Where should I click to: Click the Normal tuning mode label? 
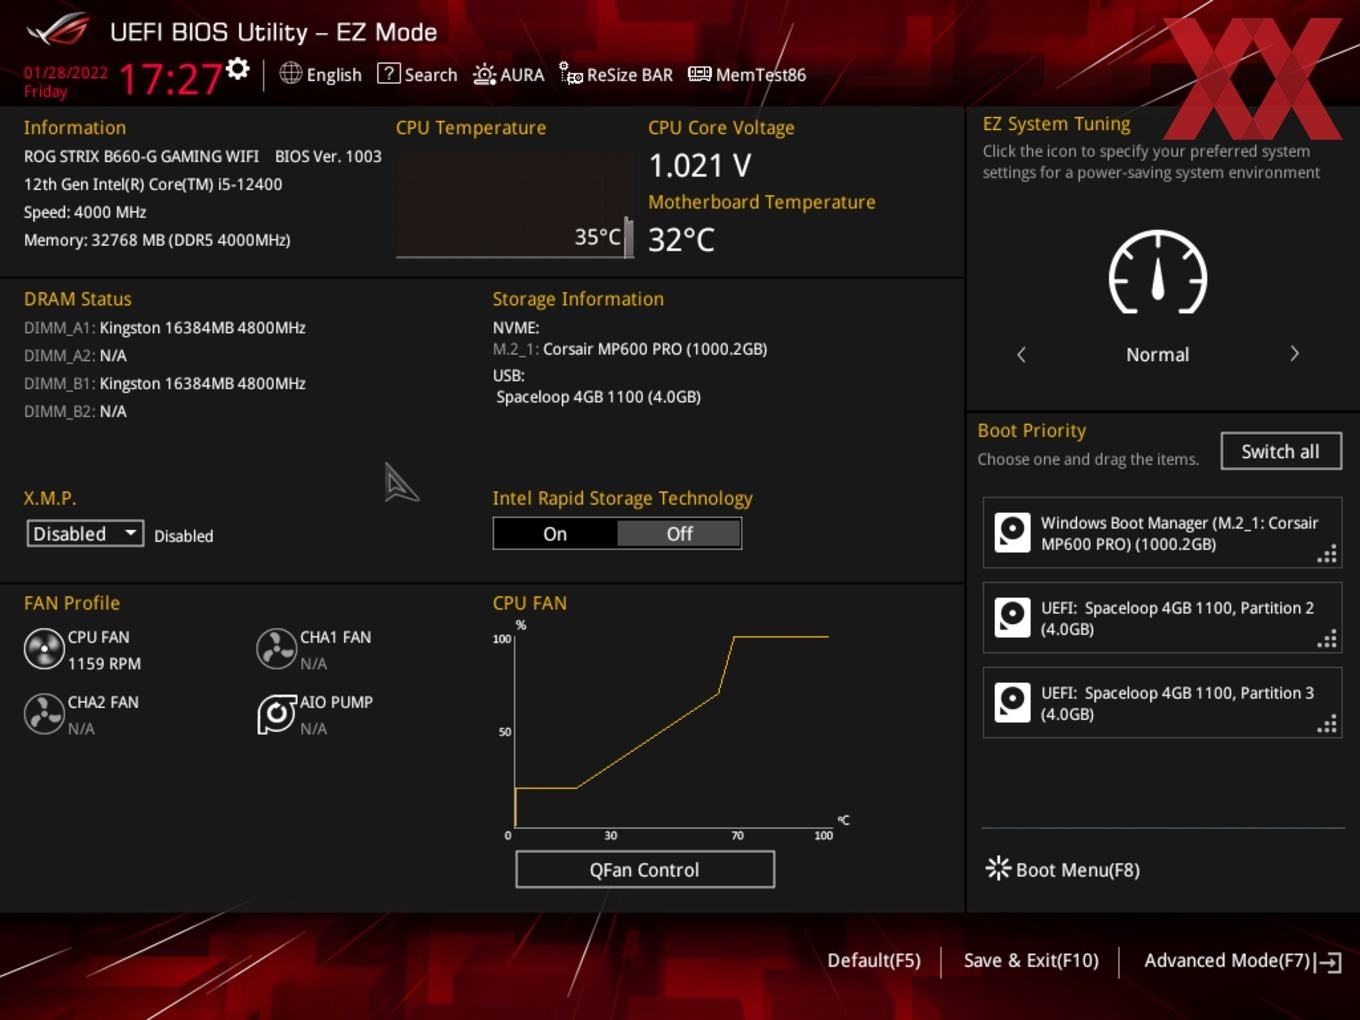coord(1158,354)
